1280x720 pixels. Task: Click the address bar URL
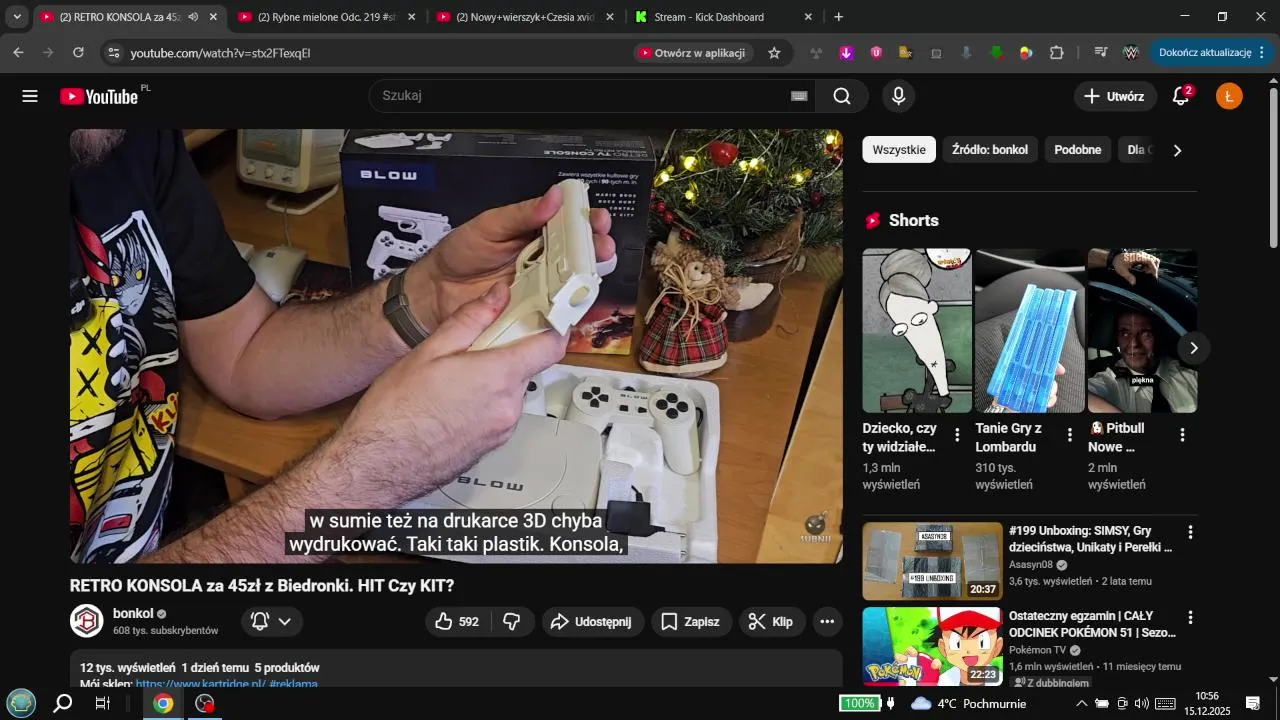tap(221, 53)
